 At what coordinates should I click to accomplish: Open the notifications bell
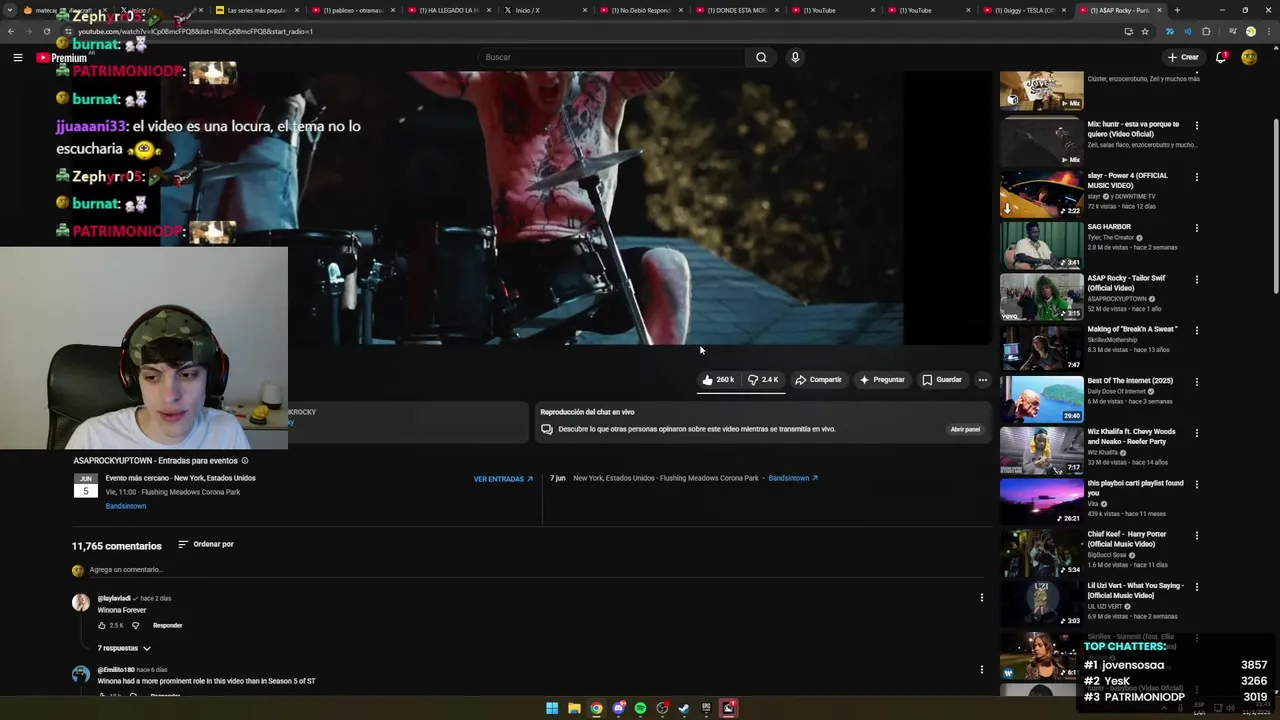[1221, 57]
